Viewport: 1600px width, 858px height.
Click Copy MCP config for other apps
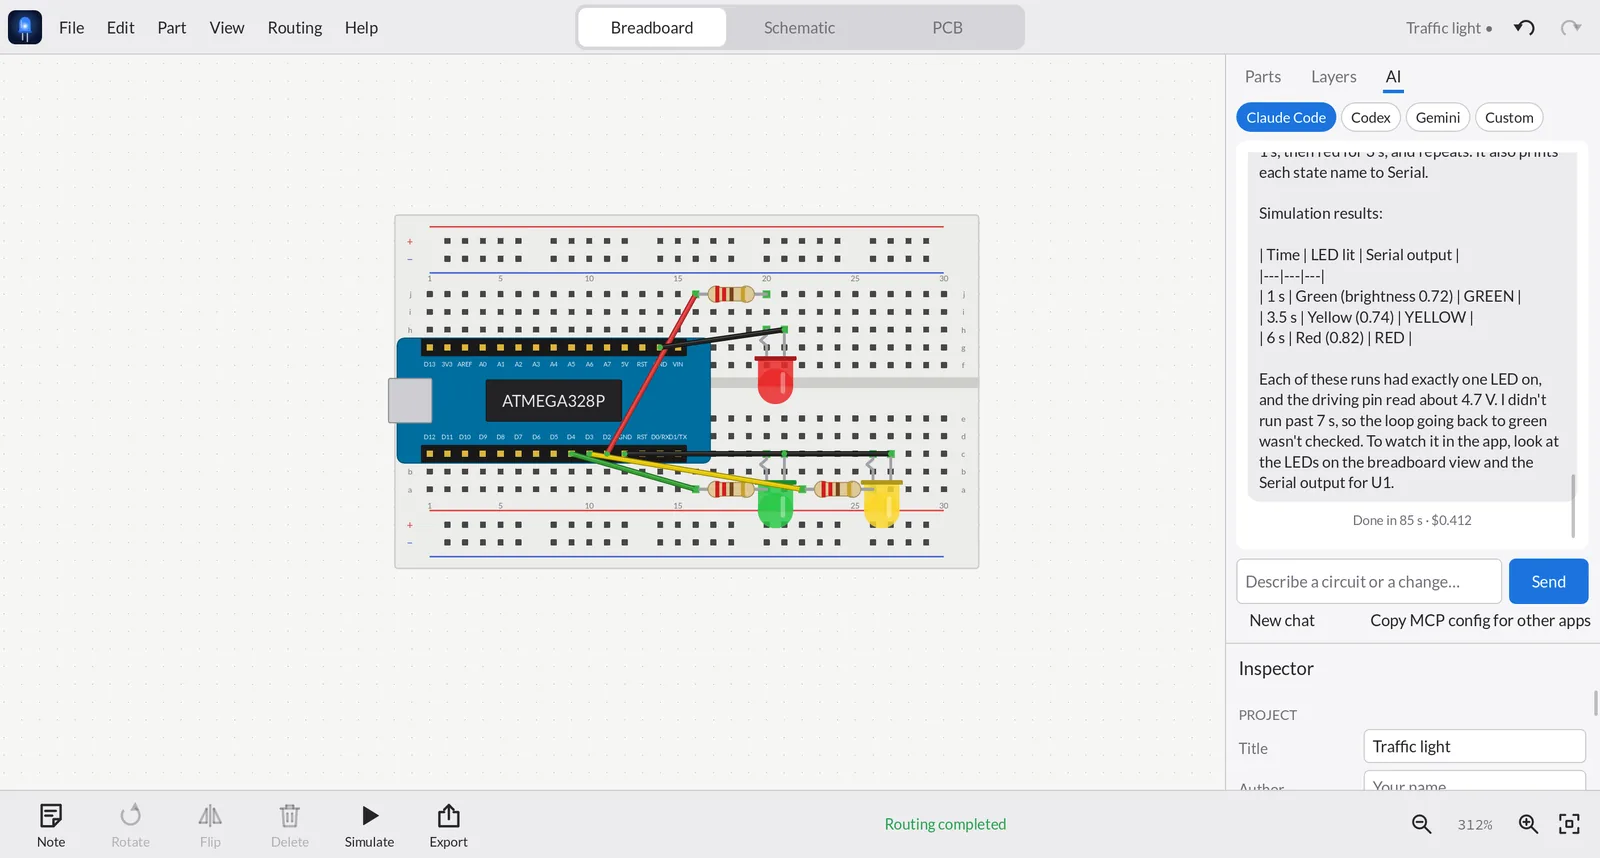[1480, 620]
